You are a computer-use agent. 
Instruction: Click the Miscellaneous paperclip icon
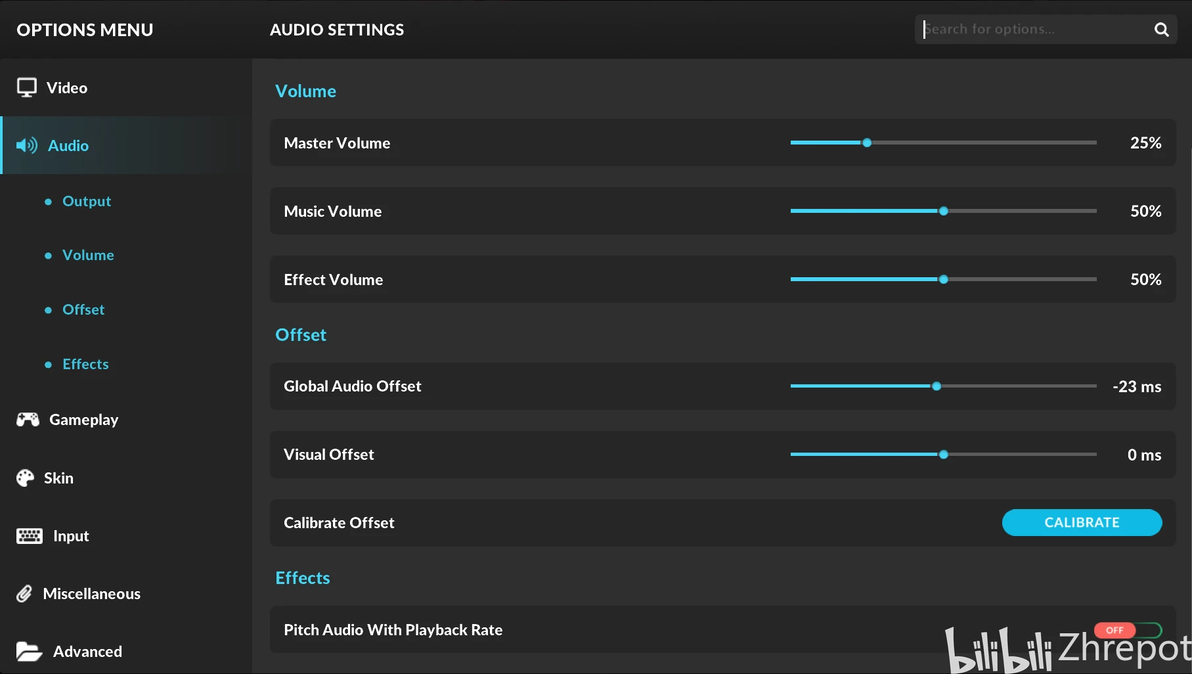point(25,594)
